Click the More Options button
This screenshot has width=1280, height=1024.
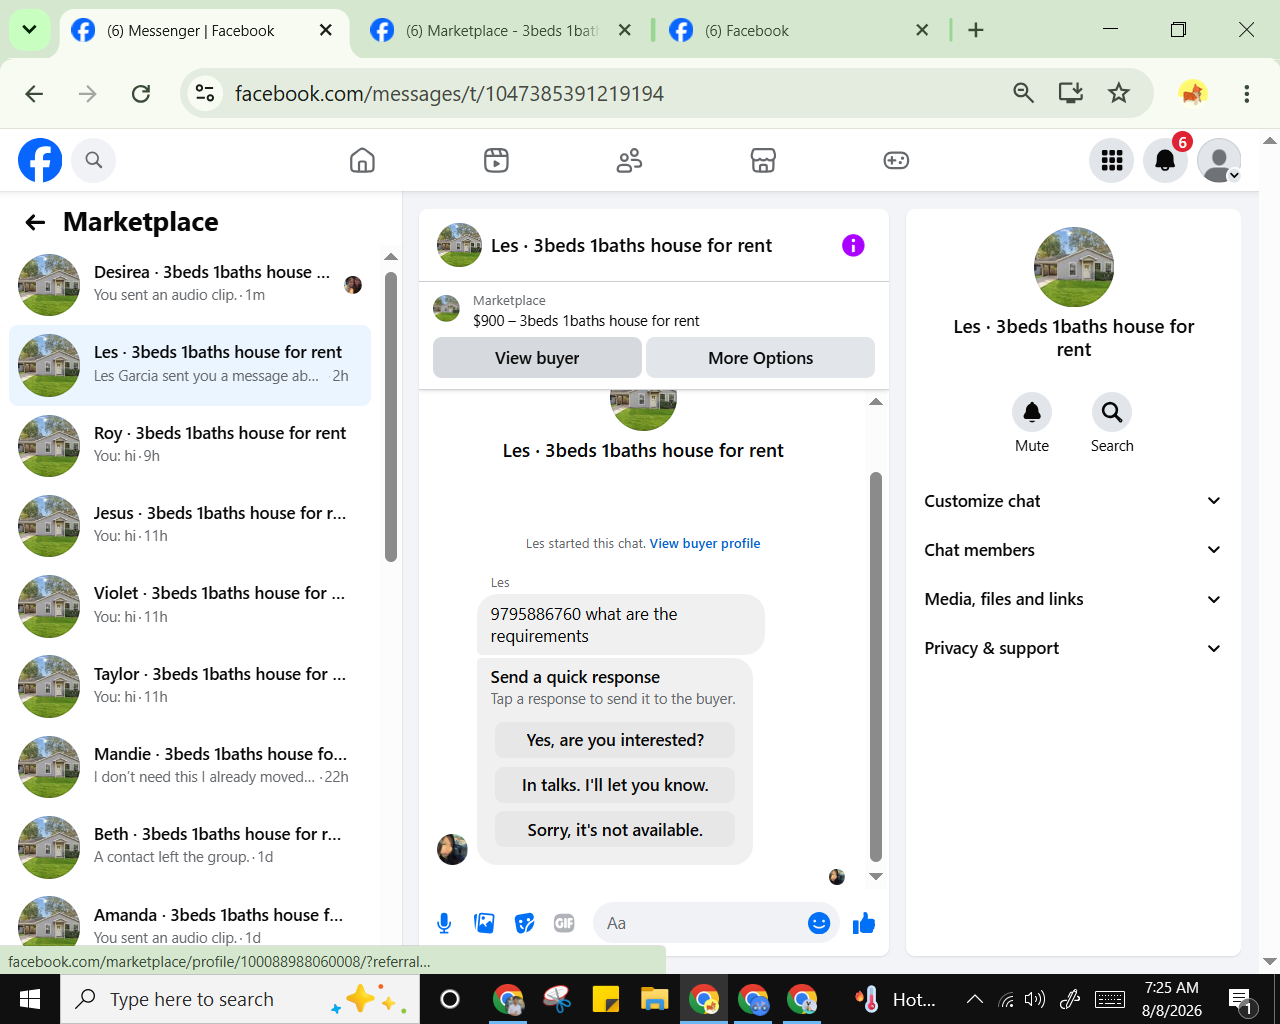(760, 358)
